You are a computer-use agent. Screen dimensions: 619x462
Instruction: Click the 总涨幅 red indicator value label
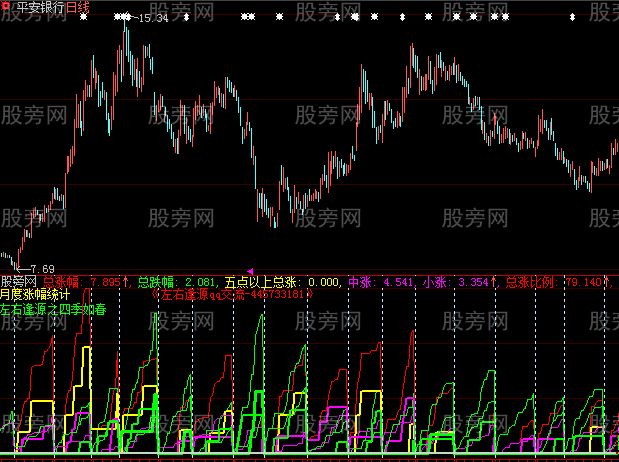click(x=84, y=282)
